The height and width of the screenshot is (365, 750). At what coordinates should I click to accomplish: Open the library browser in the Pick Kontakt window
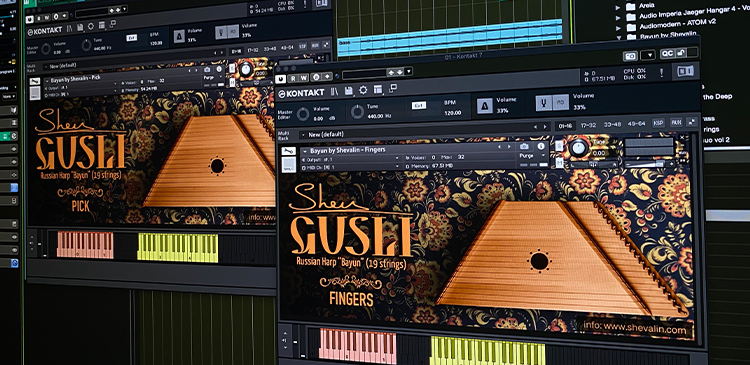[x=69, y=29]
